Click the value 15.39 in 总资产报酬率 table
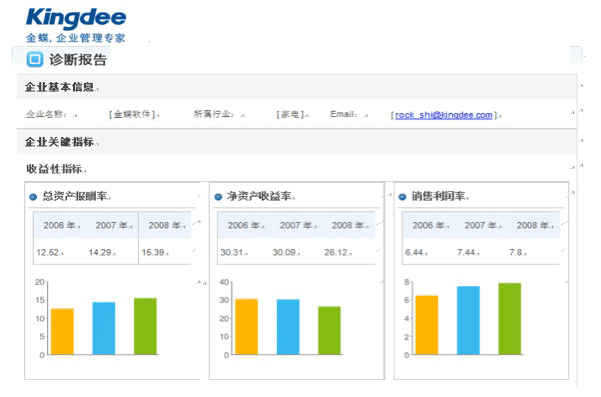 coord(153,253)
